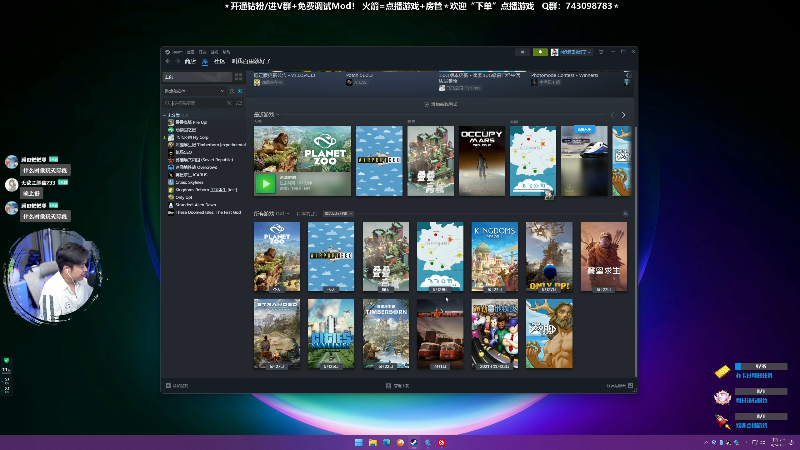Screen dimensions: 800x450
Task: Open Timberborn cover in all games grid
Action: tap(386, 334)
